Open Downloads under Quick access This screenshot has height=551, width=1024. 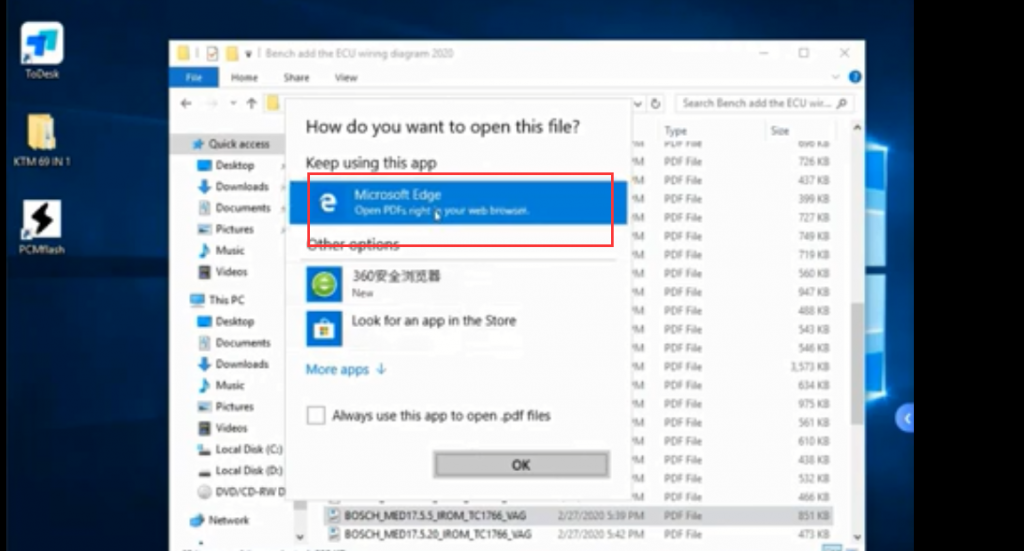tap(241, 187)
